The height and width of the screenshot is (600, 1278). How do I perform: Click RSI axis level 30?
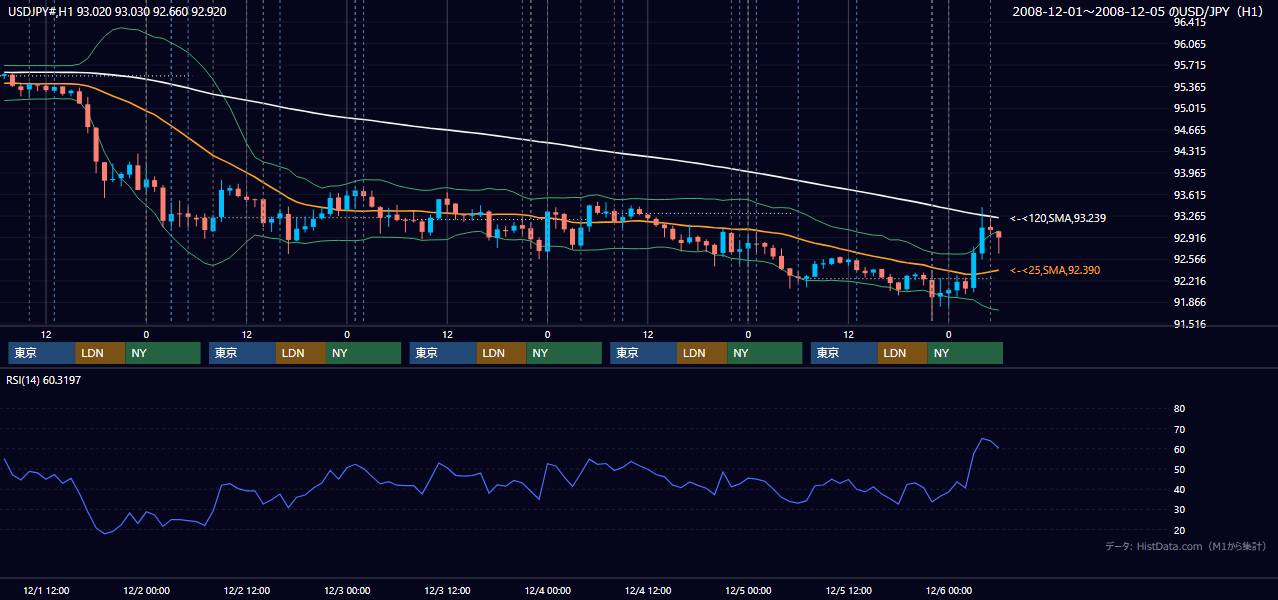coord(1179,510)
